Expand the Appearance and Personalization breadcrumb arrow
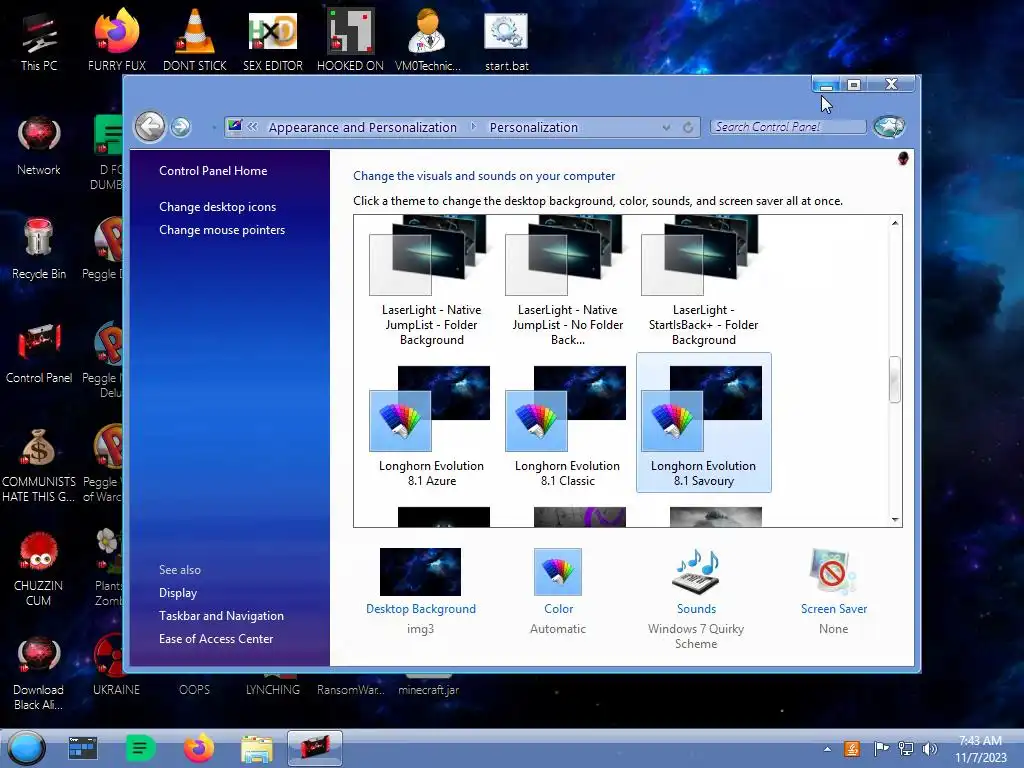Screen dimensions: 1024x768 [473, 127]
